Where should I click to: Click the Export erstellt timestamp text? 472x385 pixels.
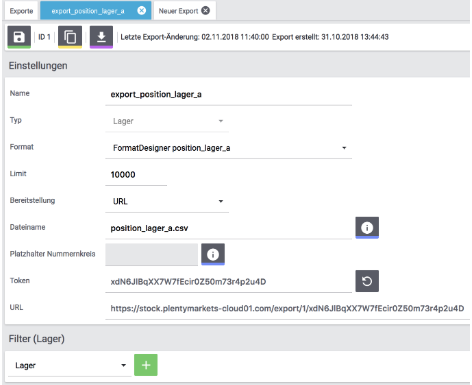point(330,37)
